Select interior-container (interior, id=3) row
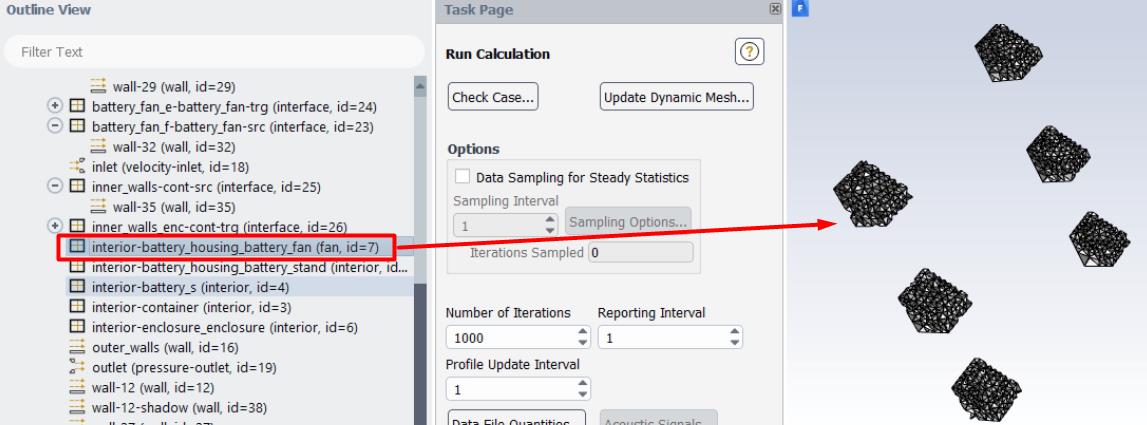The height and width of the screenshot is (425, 1147). pos(192,307)
